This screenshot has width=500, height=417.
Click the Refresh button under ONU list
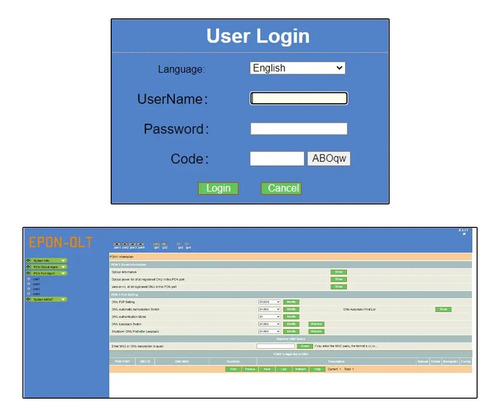[x=301, y=369]
